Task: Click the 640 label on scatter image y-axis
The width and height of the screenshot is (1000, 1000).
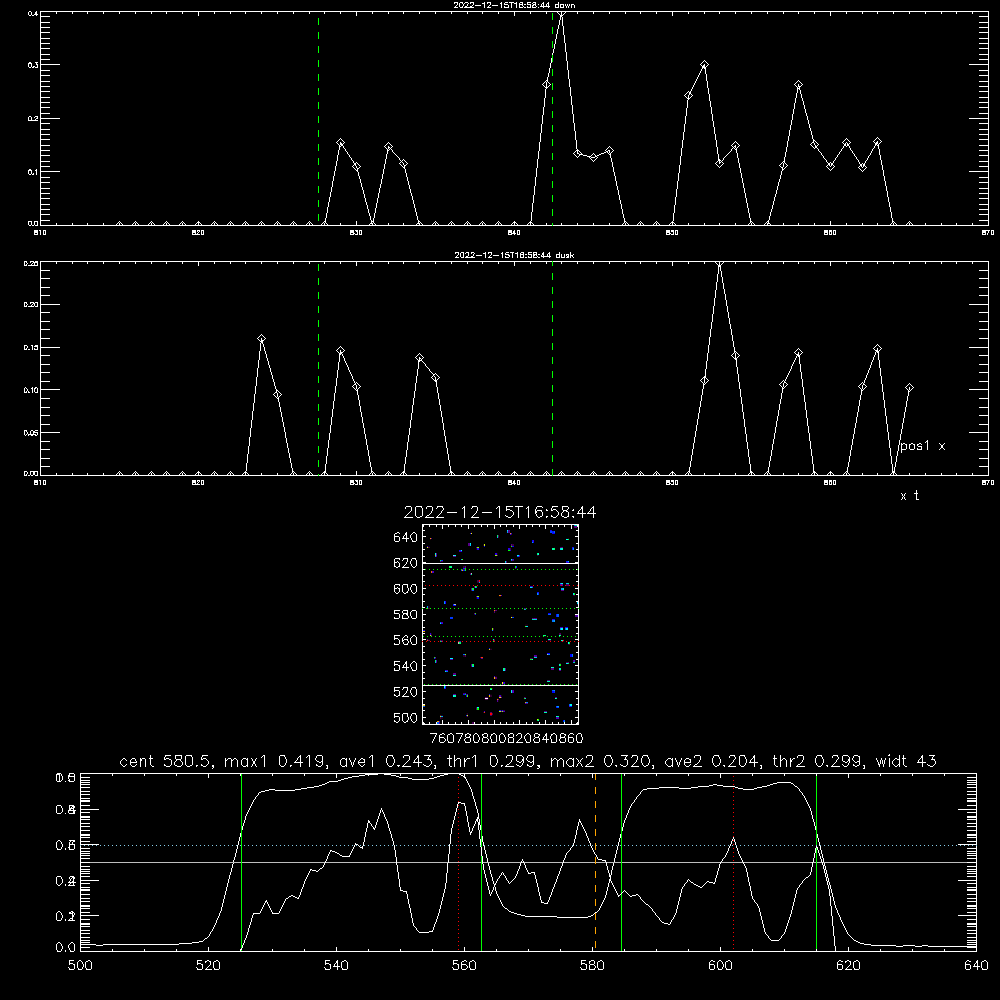Action: (406, 538)
